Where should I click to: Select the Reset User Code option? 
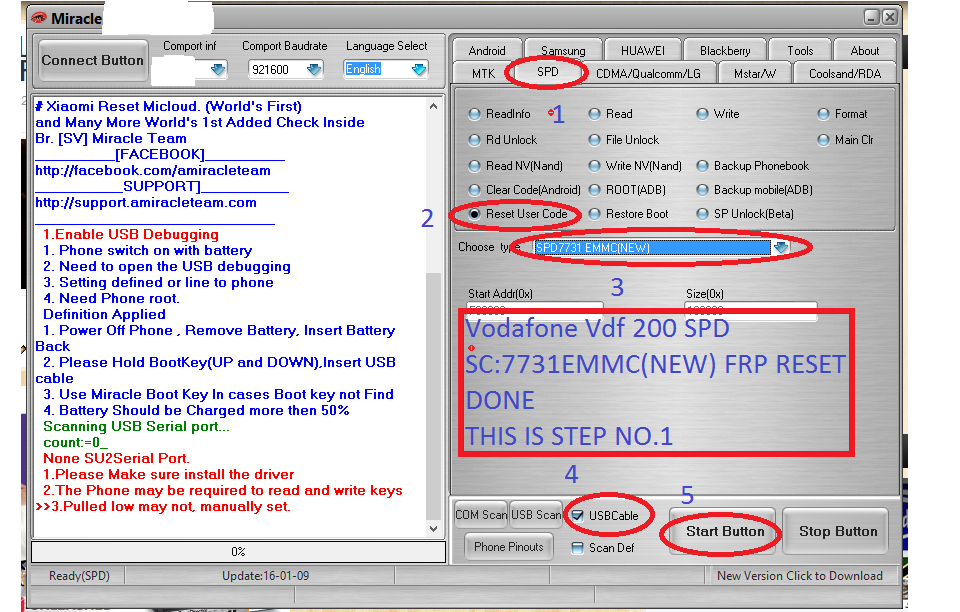[475, 214]
